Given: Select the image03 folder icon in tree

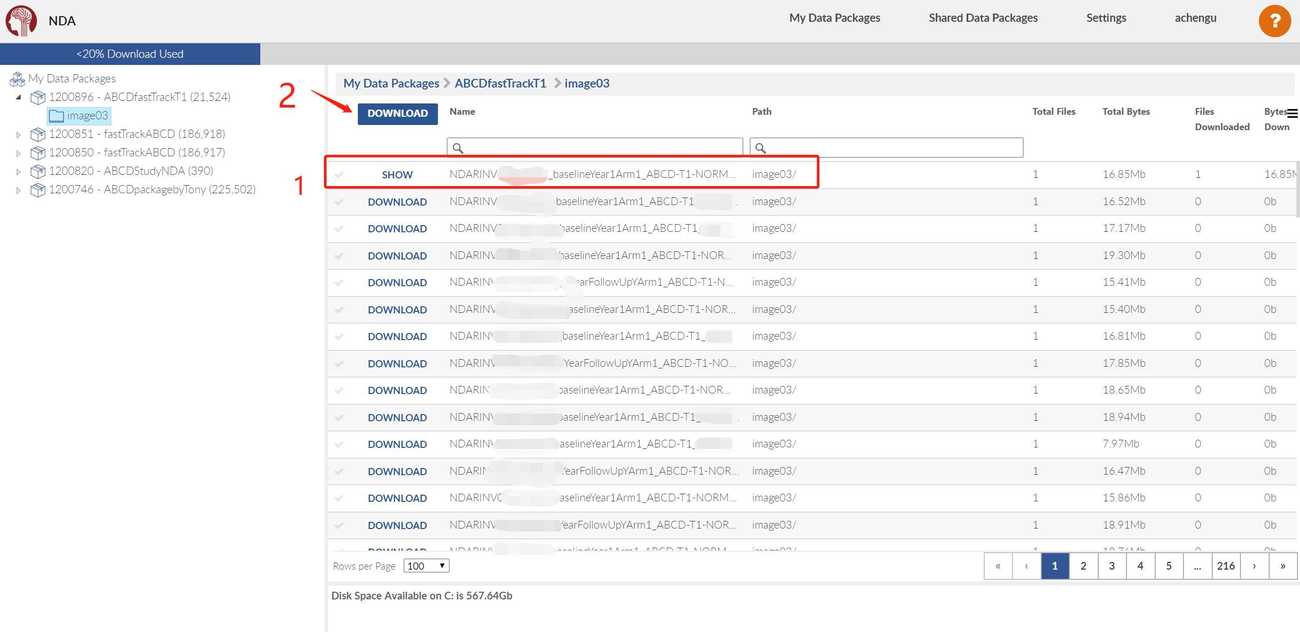Looking at the screenshot, I should (56, 116).
